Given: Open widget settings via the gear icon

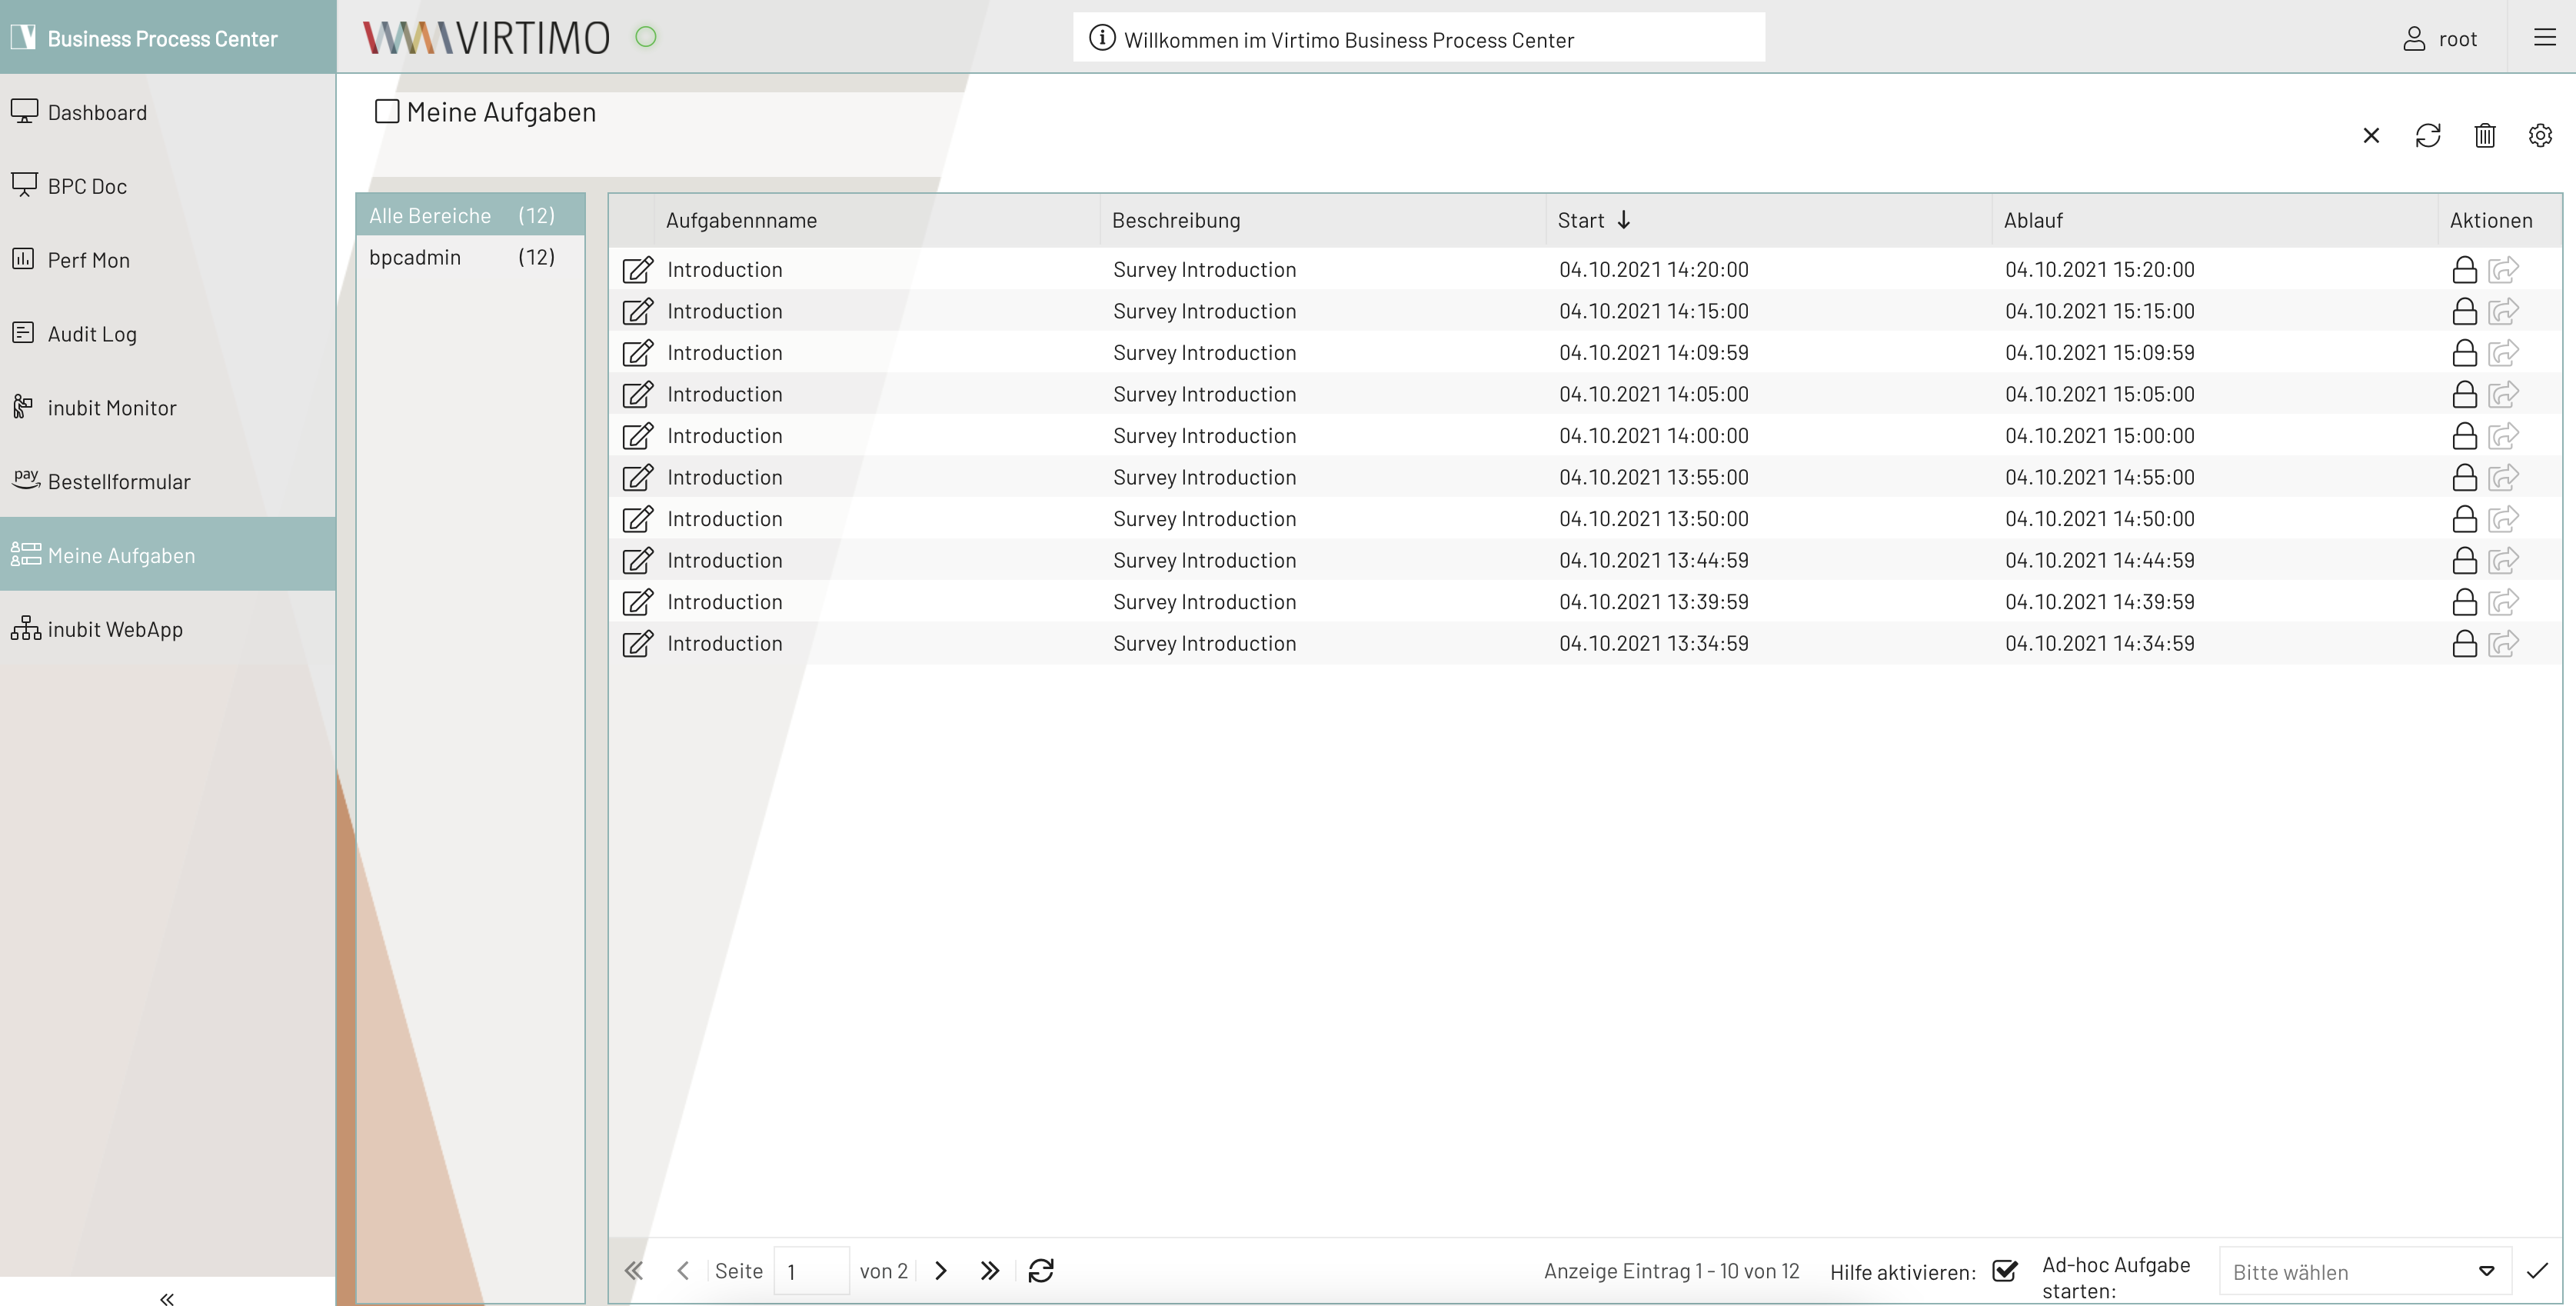Looking at the screenshot, I should pos(2540,135).
